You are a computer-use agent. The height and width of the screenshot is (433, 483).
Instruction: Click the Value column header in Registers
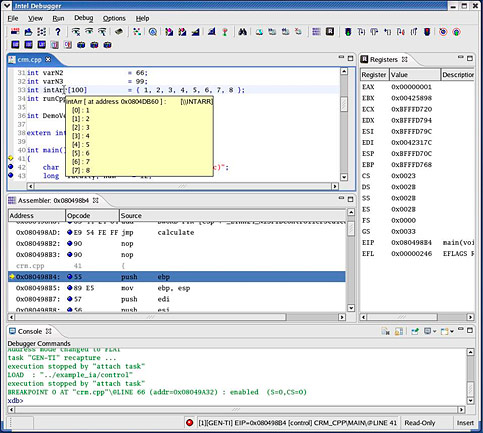415,75
